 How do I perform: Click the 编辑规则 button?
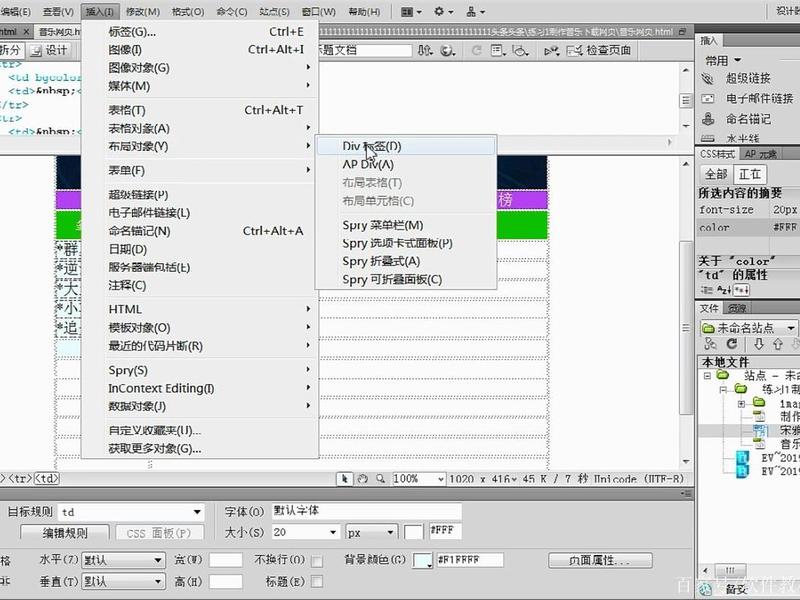[x=65, y=533]
